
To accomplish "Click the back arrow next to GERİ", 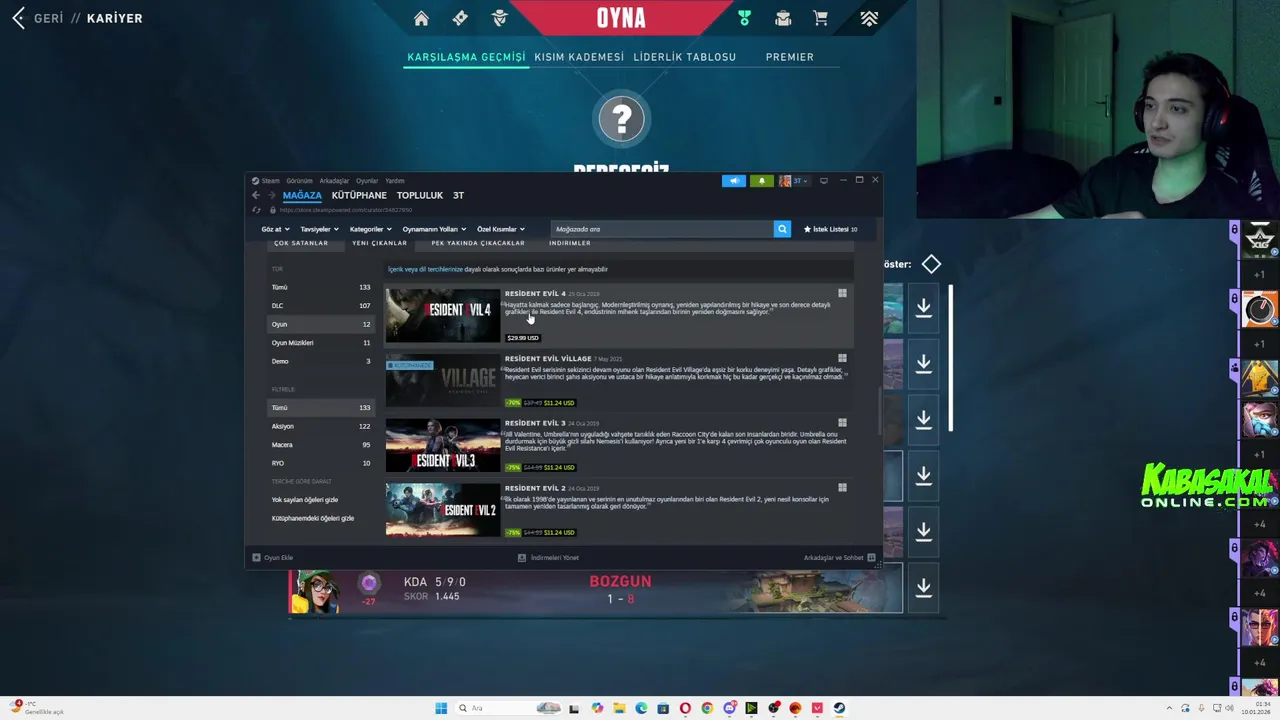I will click(x=18, y=18).
